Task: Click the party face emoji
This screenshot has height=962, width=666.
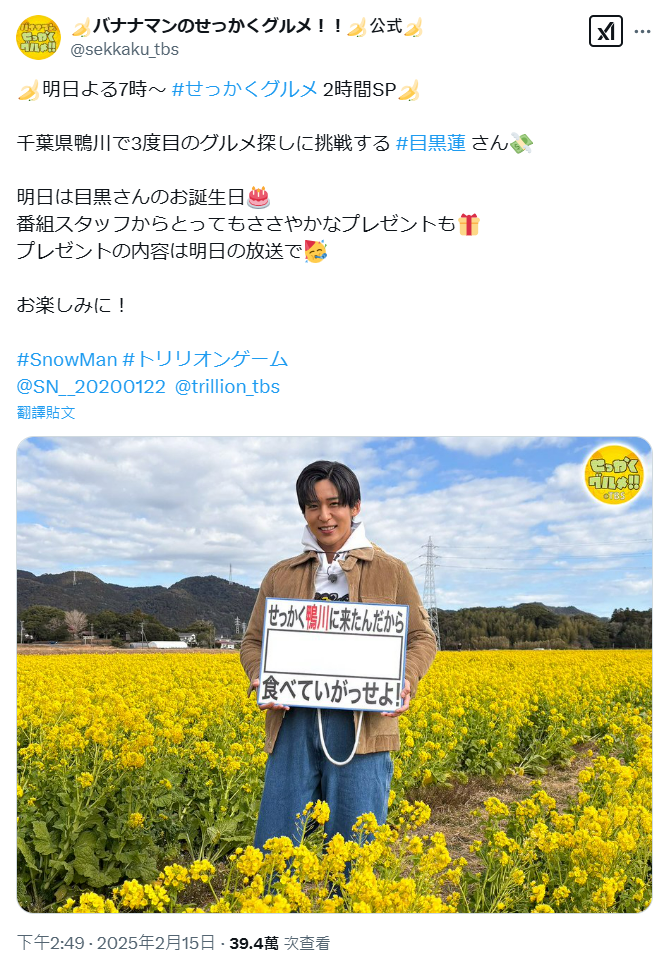Action: click(x=316, y=252)
